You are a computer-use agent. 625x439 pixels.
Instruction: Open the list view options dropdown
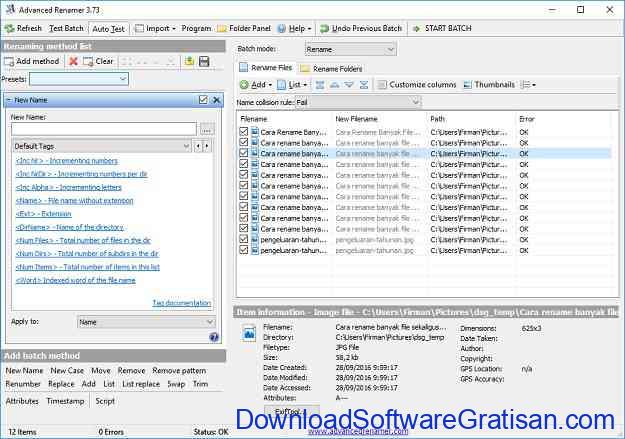(529, 85)
